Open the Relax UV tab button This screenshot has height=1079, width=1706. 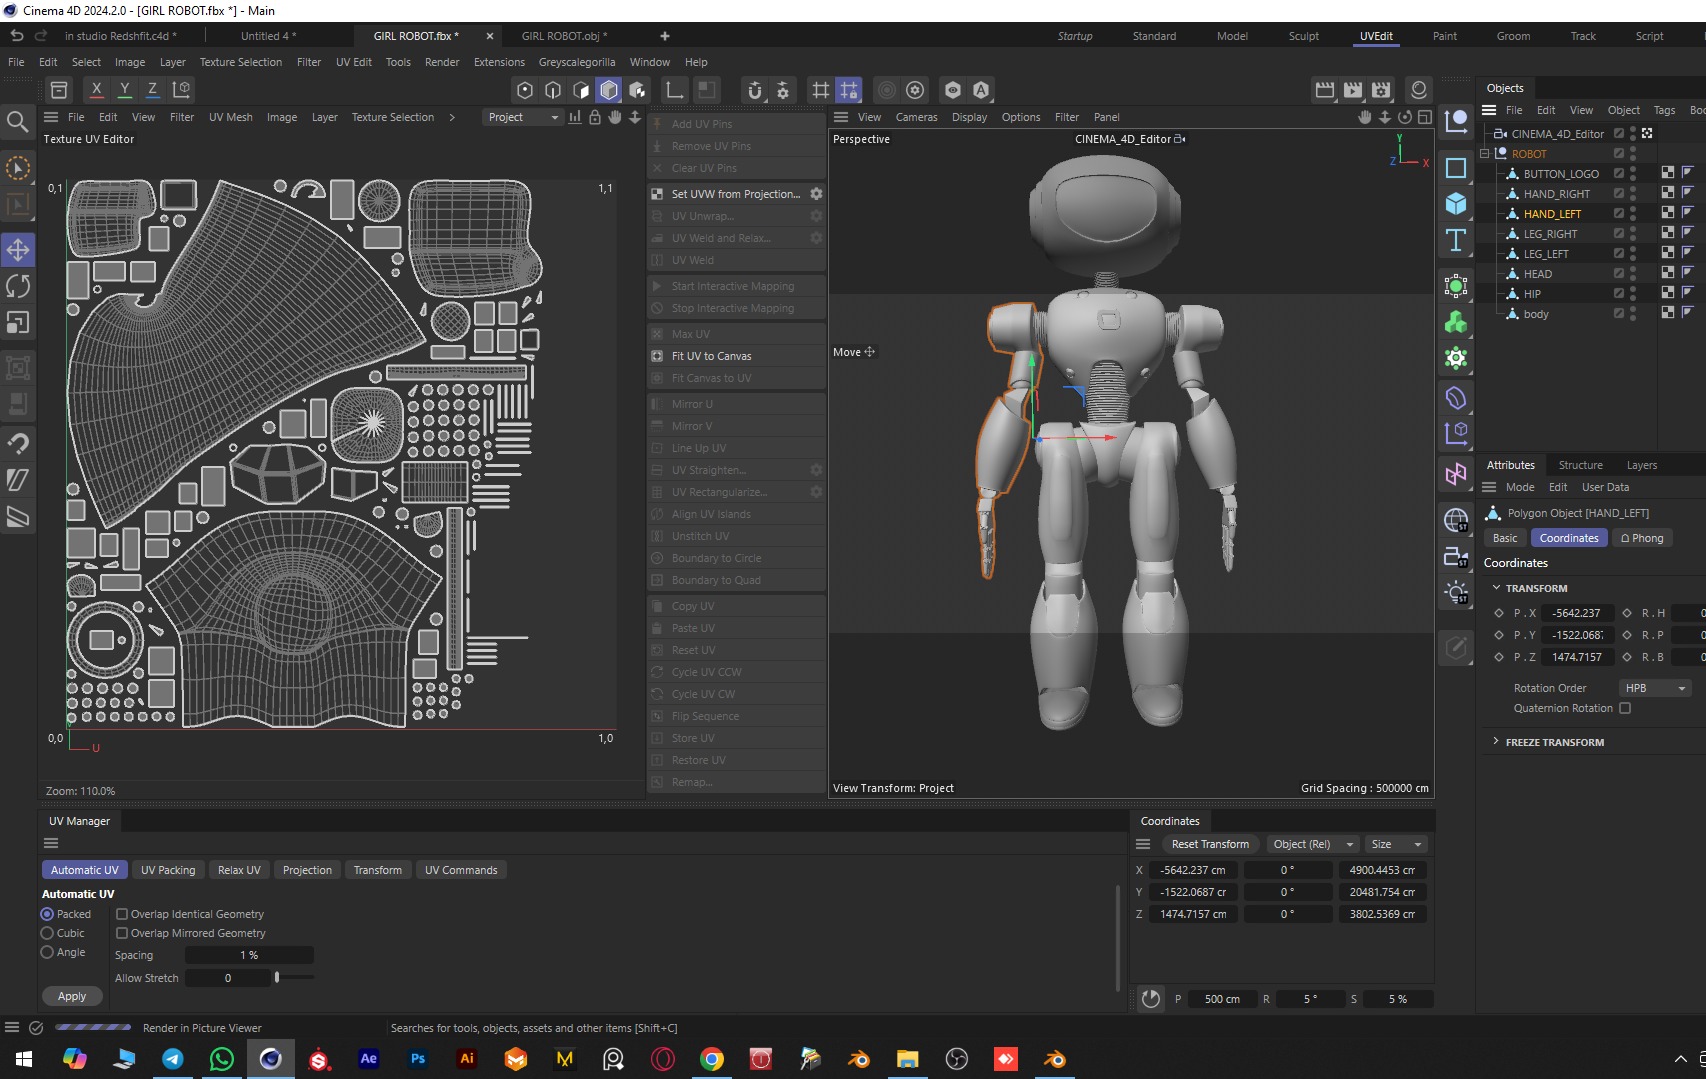(x=239, y=870)
